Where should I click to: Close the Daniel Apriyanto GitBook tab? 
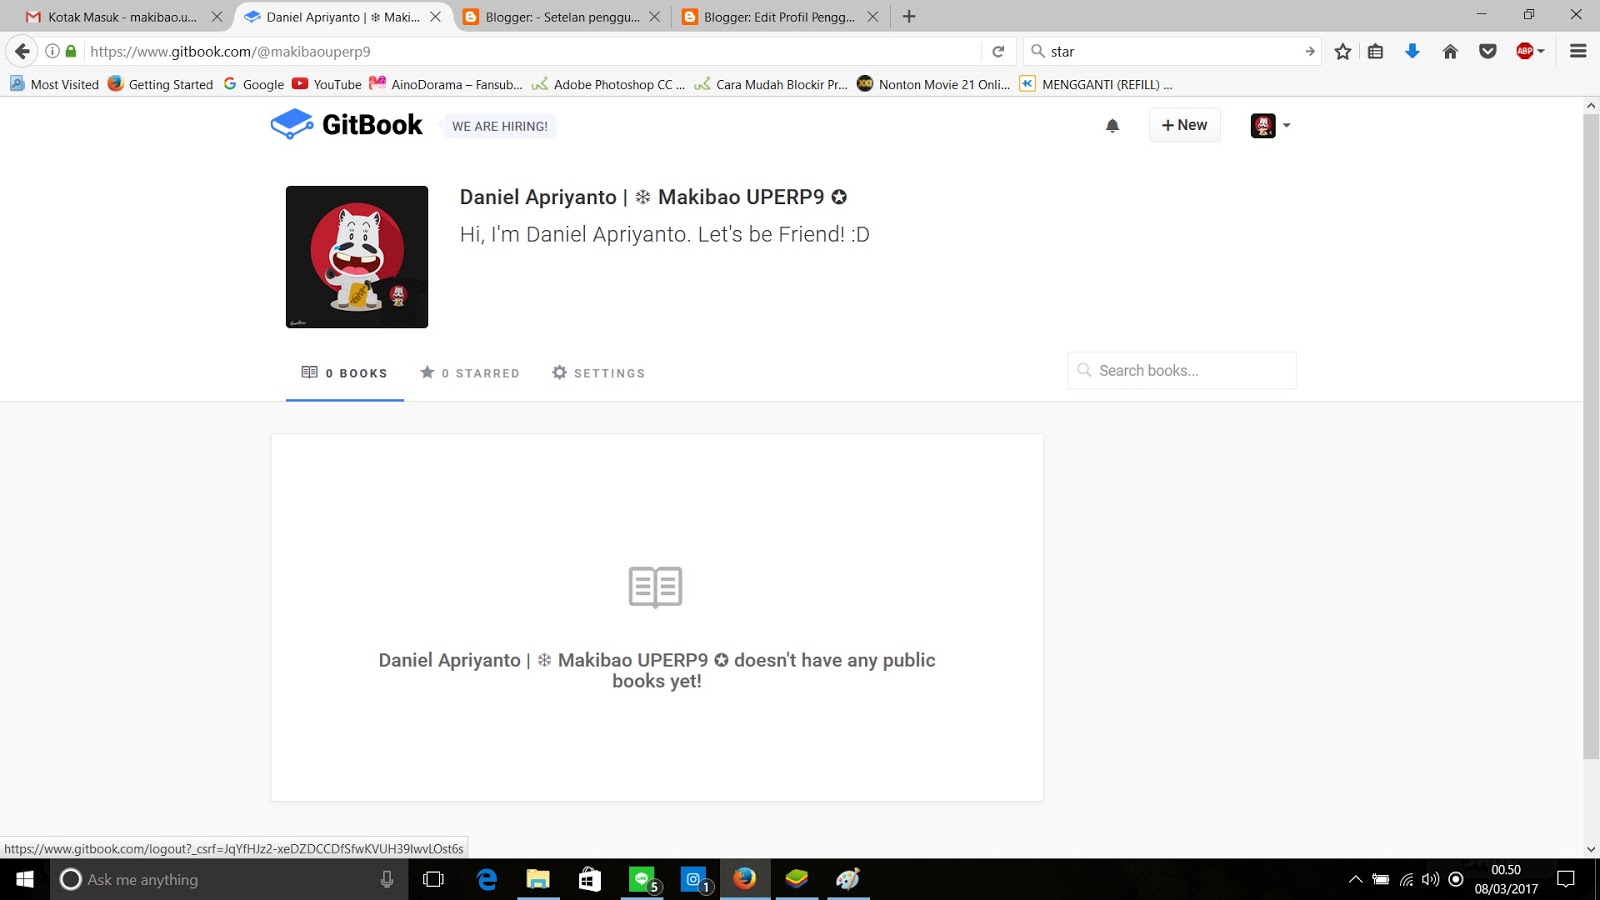[x=435, y=17]
